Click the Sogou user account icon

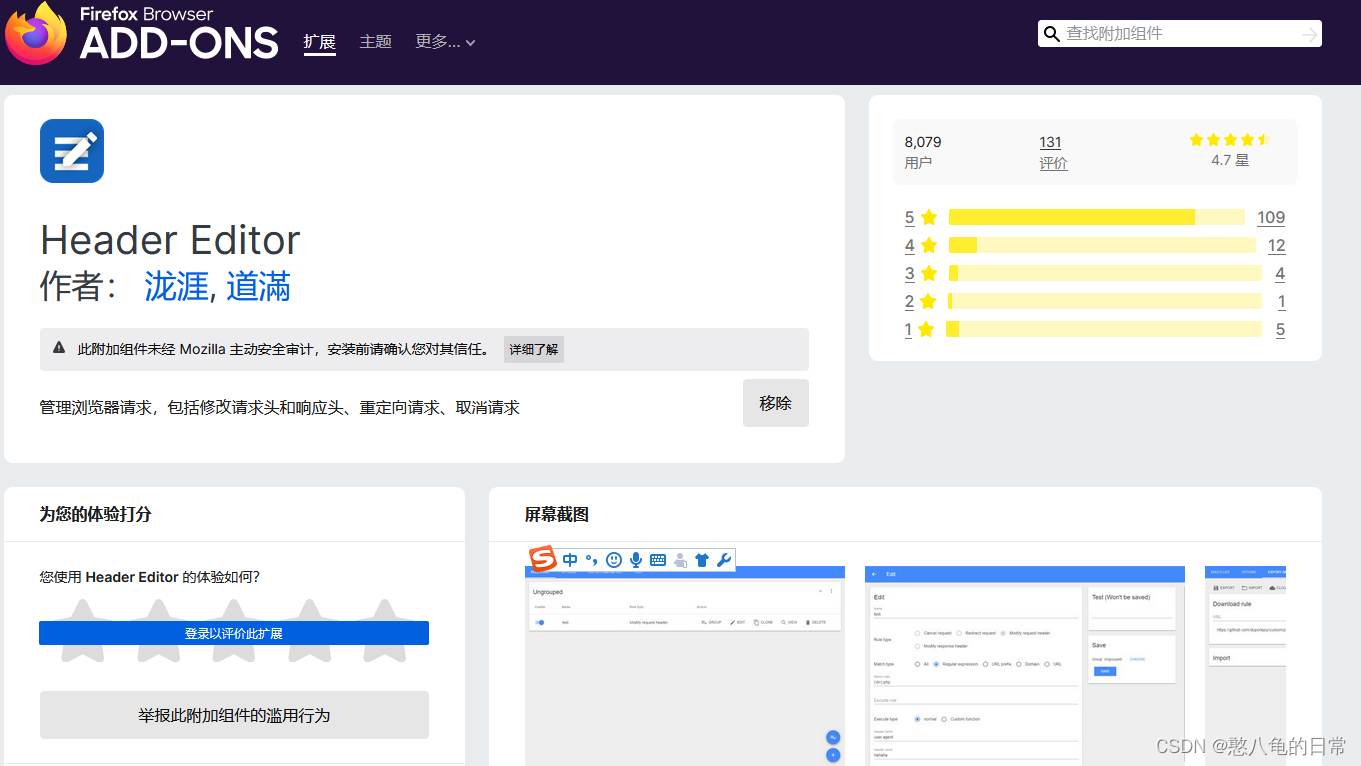[x=680, y=560]
